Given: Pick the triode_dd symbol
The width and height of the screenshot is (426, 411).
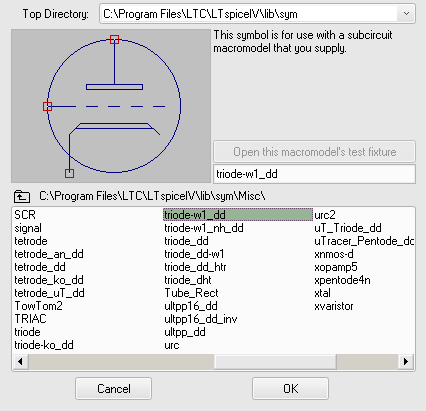Looking at the screenshot, I should tap(186, 241).
